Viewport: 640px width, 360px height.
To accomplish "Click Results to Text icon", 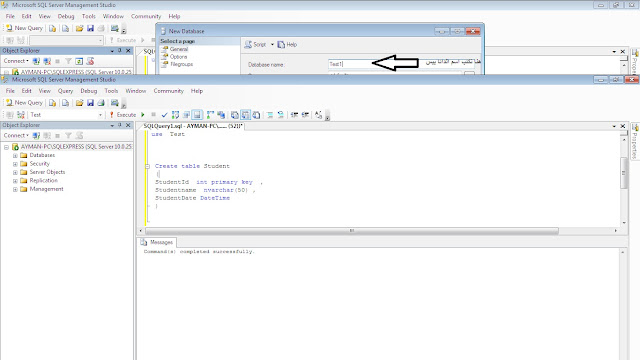I will [x=235, y=115].
